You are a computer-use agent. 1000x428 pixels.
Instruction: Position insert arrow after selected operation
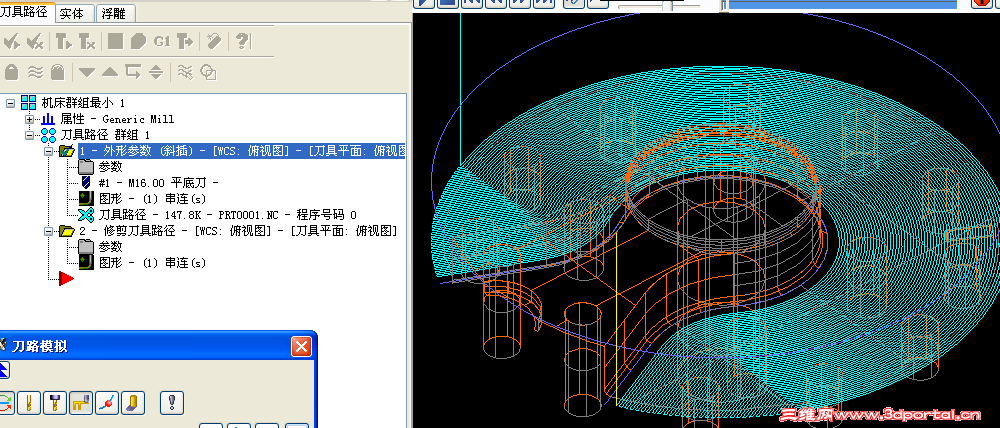[x=133, y=71]
